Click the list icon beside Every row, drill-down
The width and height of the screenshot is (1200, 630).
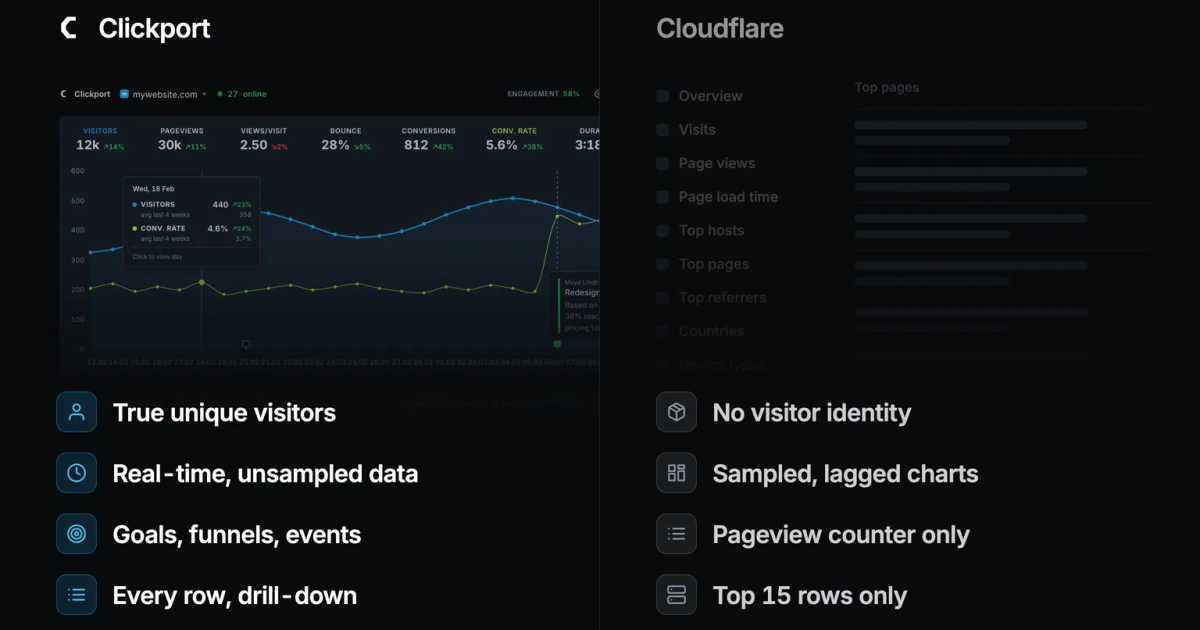click(x=77, y=595)
